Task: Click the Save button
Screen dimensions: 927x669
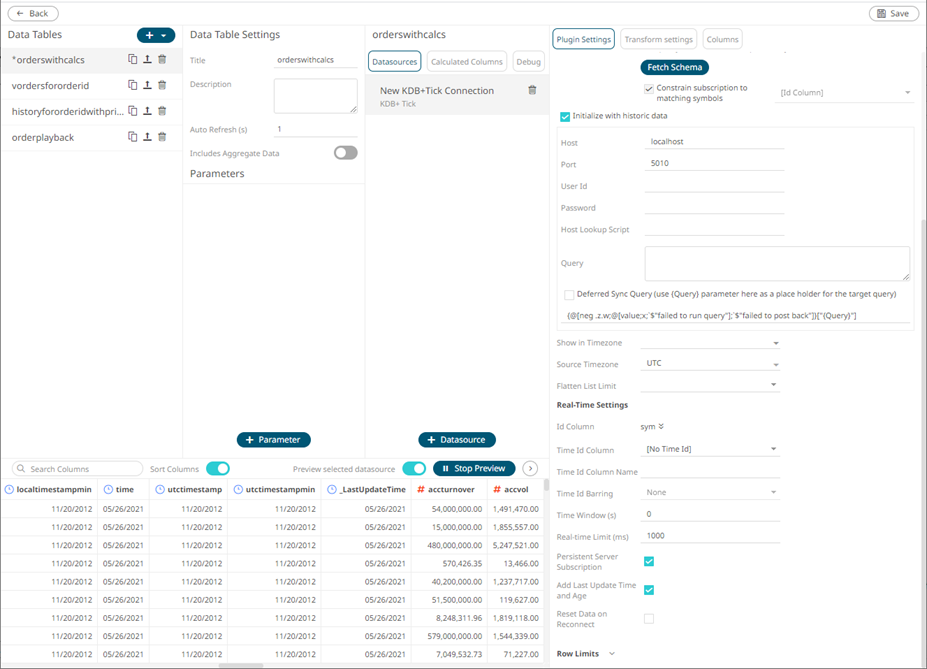Action: click(893, 14)
